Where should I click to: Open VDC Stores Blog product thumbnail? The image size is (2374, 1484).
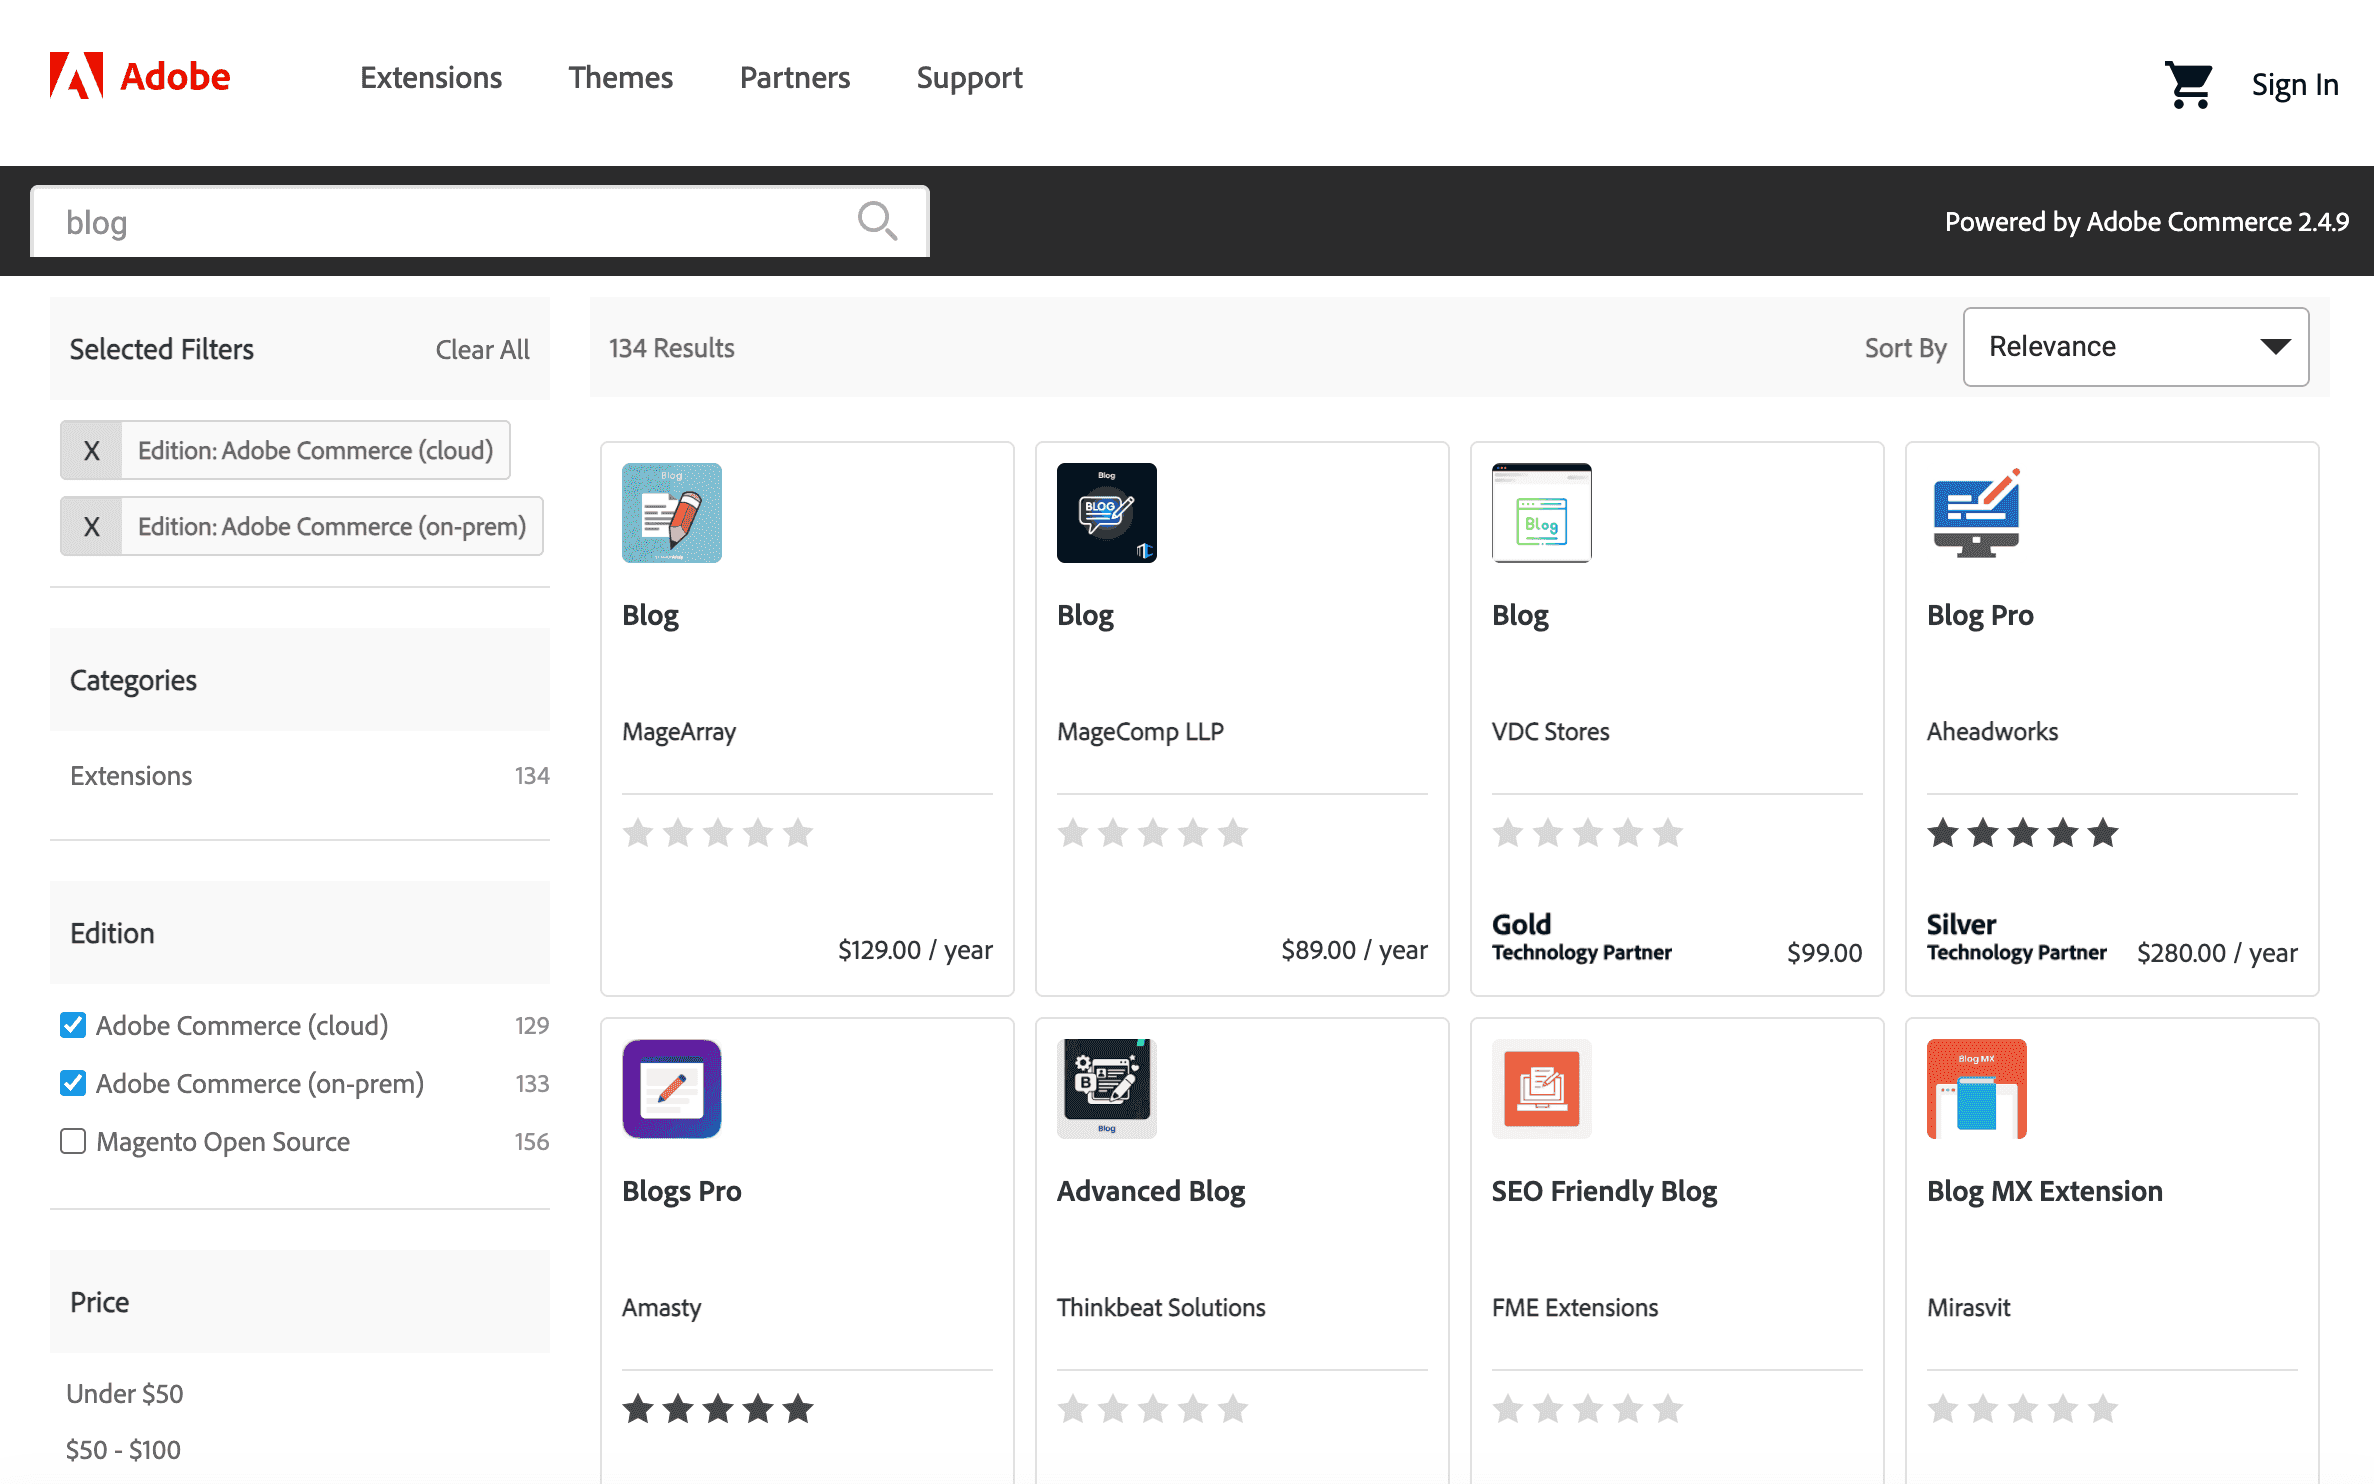coord(1542,513)
